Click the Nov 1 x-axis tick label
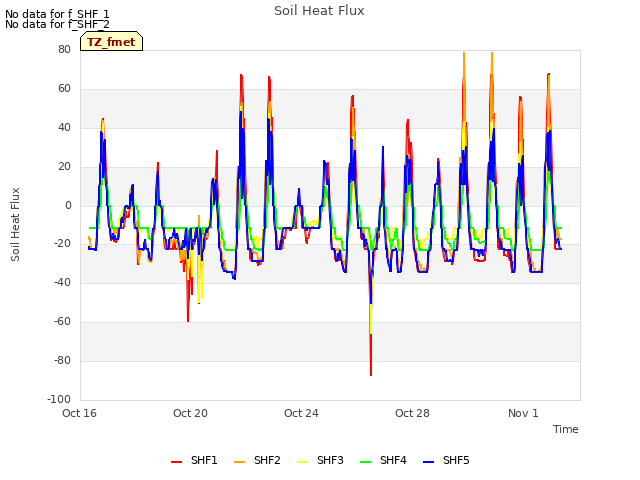Screen dimensions: 640x480 coord(523,413)
